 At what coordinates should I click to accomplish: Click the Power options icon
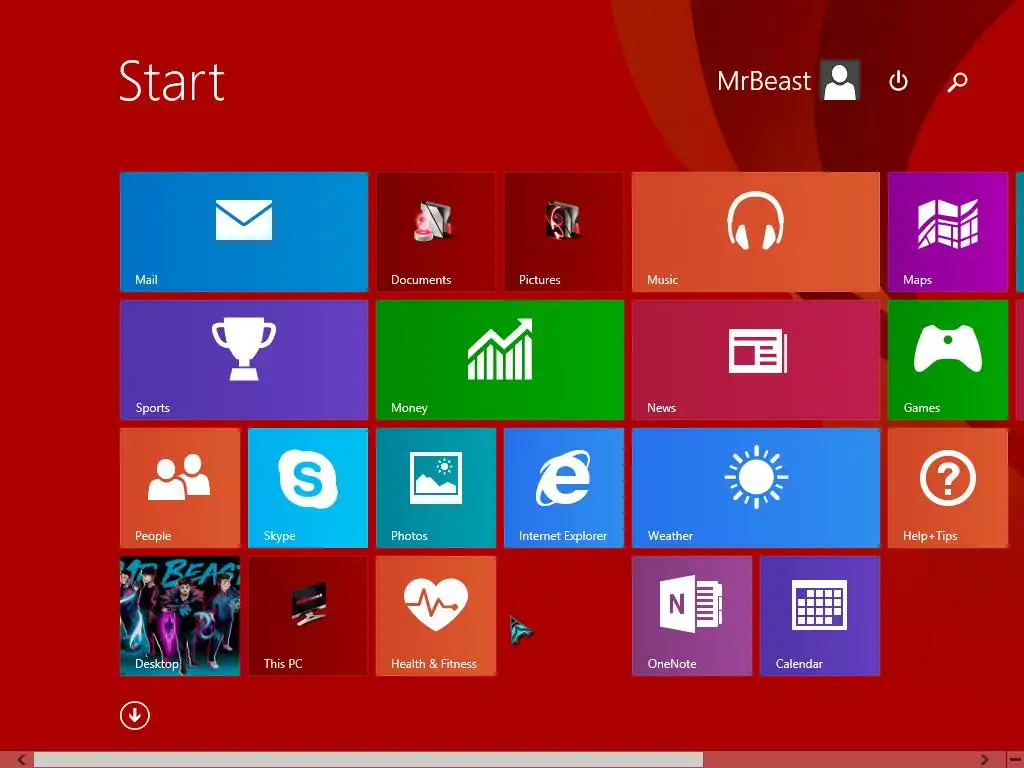pyautogui.click(x=899, y=81)
